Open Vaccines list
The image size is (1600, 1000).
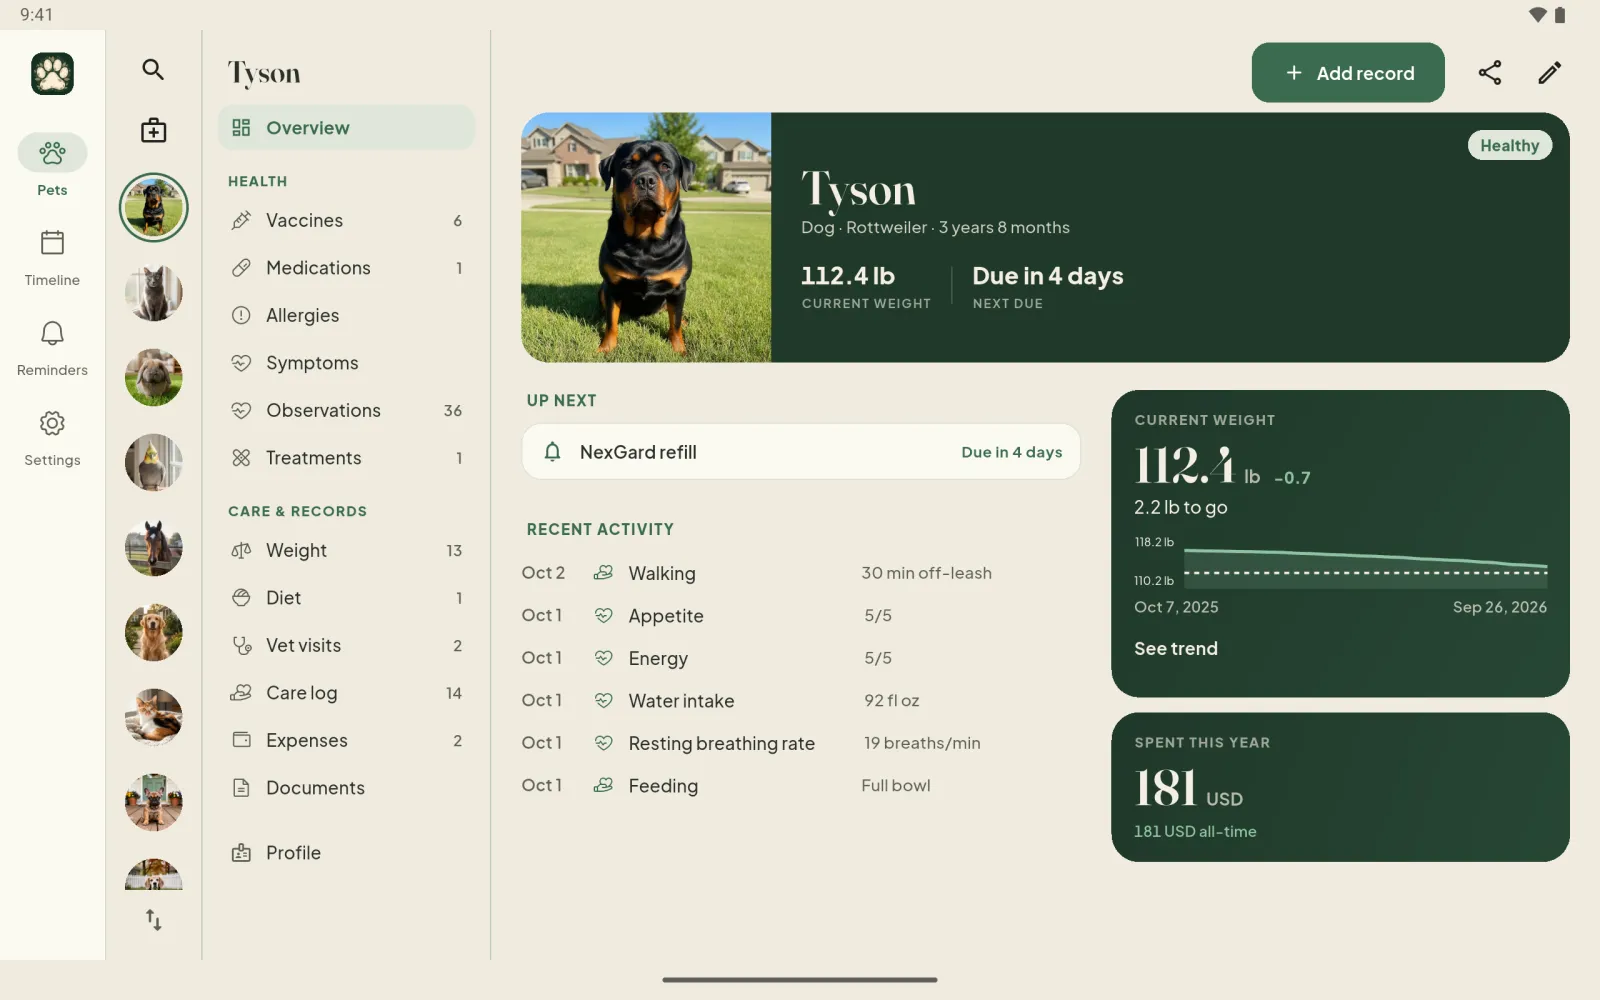[x=346, y=220]
